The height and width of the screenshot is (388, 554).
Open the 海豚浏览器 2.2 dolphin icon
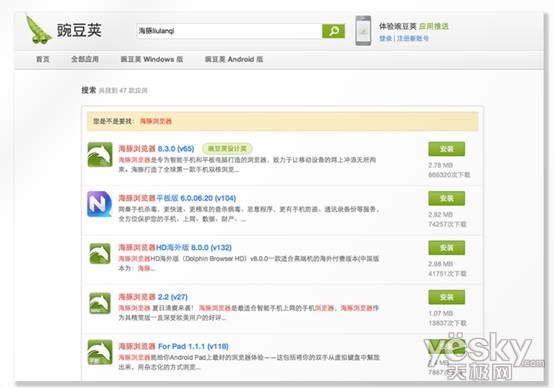coord(100,303)
